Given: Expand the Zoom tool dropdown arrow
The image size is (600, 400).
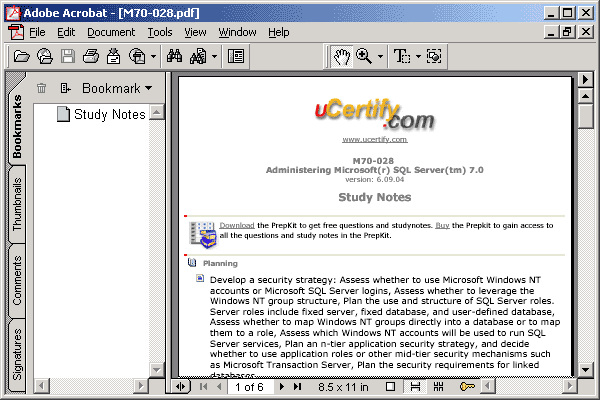Looking at the screenshot, I should pyautogui.click(x=380, y=57).
